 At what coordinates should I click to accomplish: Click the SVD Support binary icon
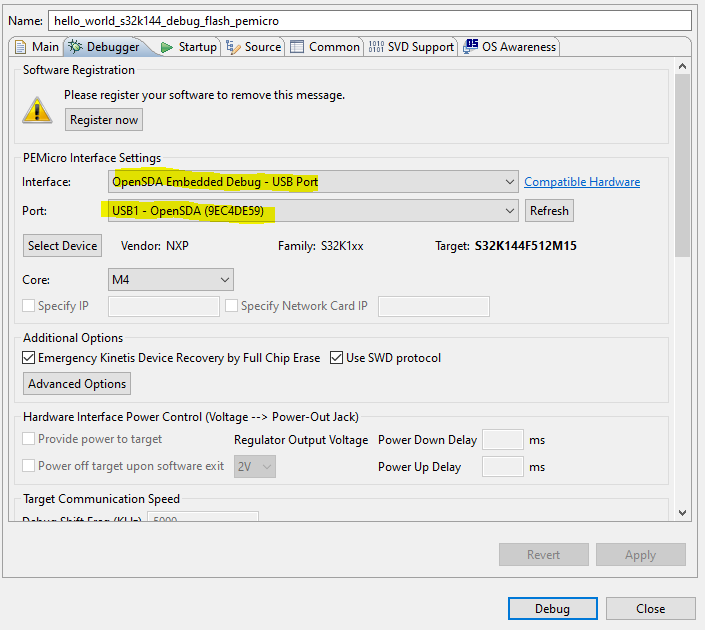tap(376, 47)
